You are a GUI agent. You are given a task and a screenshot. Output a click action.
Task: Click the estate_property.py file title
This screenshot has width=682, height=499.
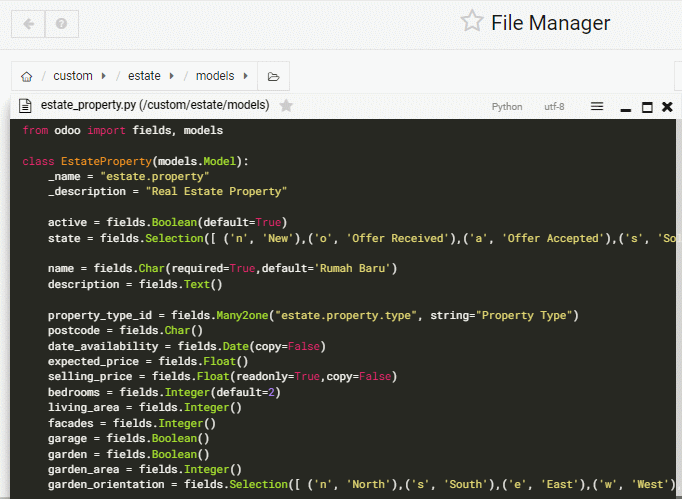(155, 105)
